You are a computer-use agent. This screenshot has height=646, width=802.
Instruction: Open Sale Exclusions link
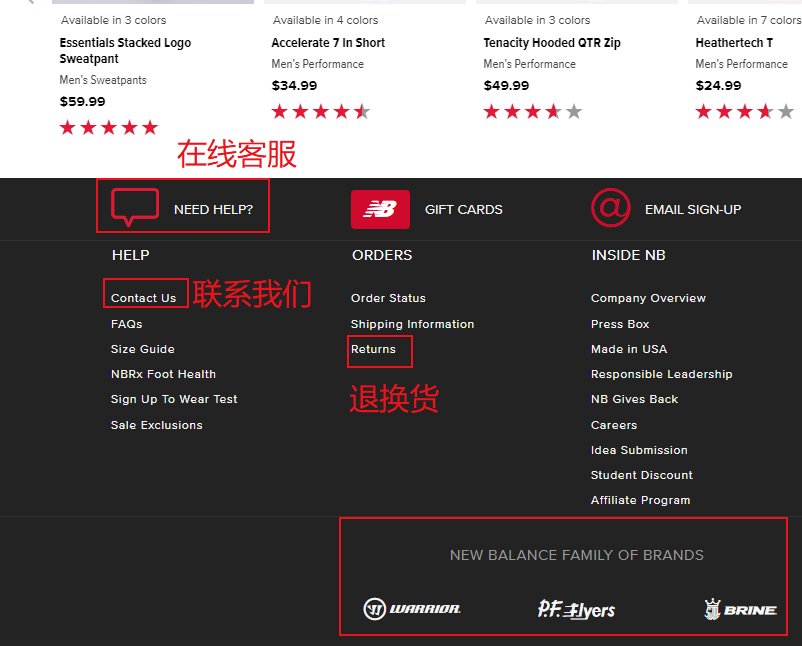pyautogui.click(x=157, y=425)
